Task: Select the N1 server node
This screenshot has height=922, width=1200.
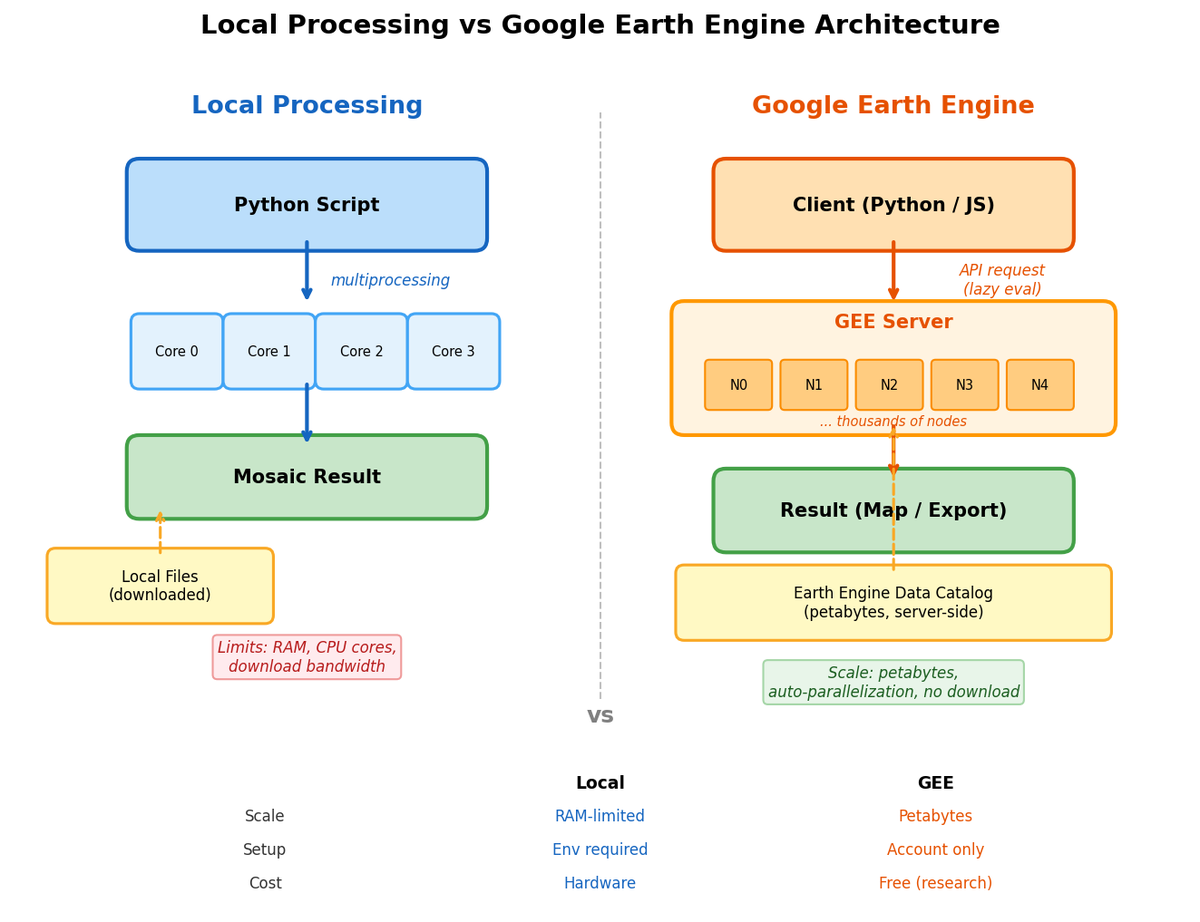Action: click(814, 385)
